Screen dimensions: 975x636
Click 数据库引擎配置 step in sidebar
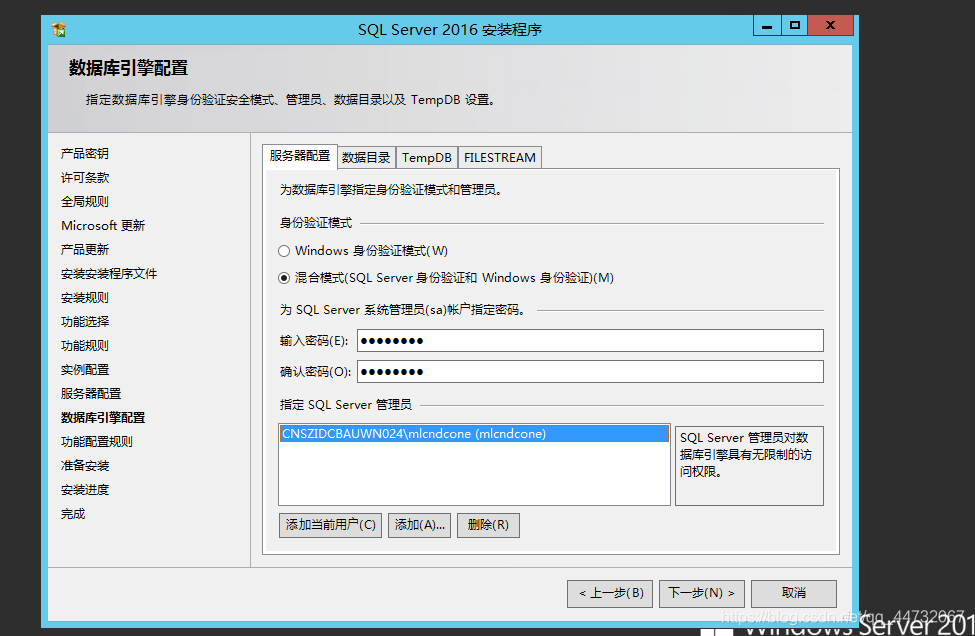[x=103, y=418]
